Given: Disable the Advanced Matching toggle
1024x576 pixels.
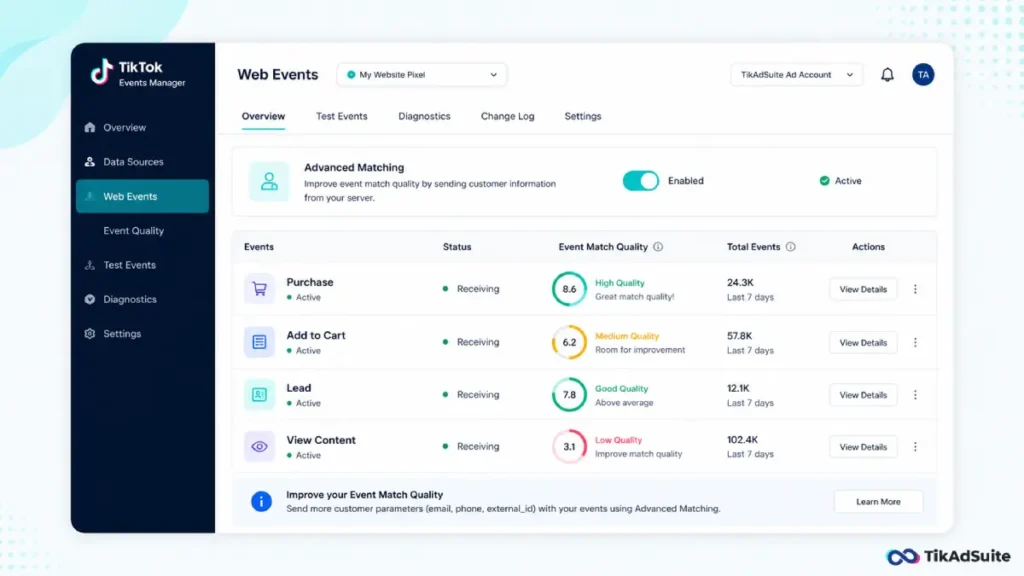Looking at the screenshot, I should pos(640,181).
